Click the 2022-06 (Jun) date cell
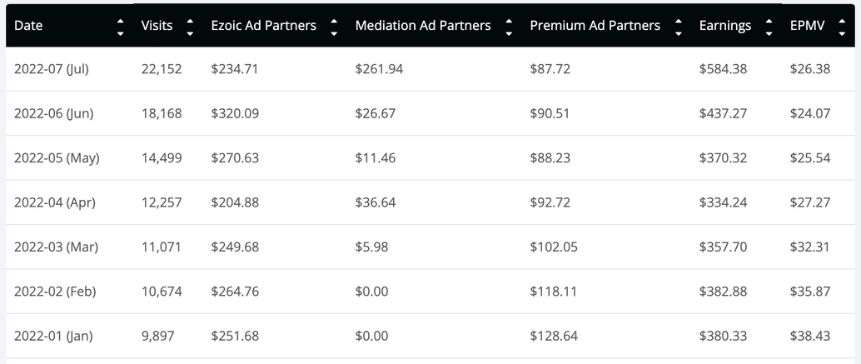Screen dimensions: 861x364 54,114
